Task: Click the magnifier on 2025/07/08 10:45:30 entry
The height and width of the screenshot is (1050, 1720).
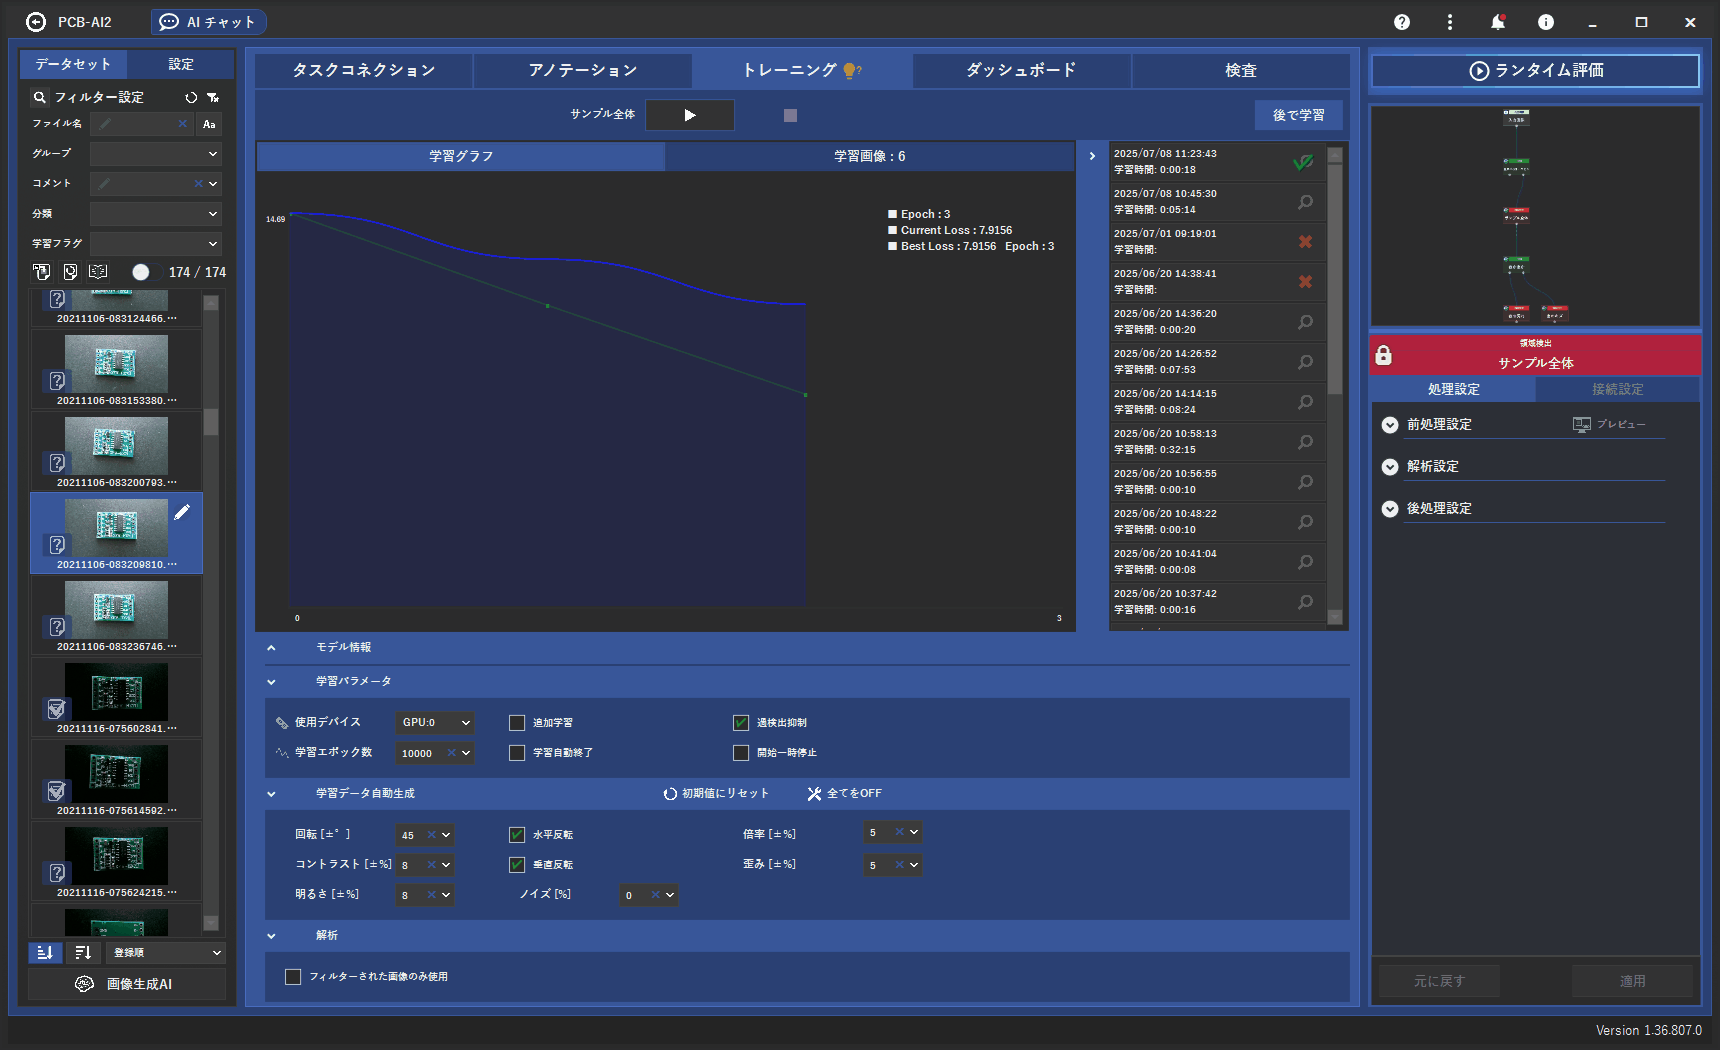Action: click(1305, 202)
